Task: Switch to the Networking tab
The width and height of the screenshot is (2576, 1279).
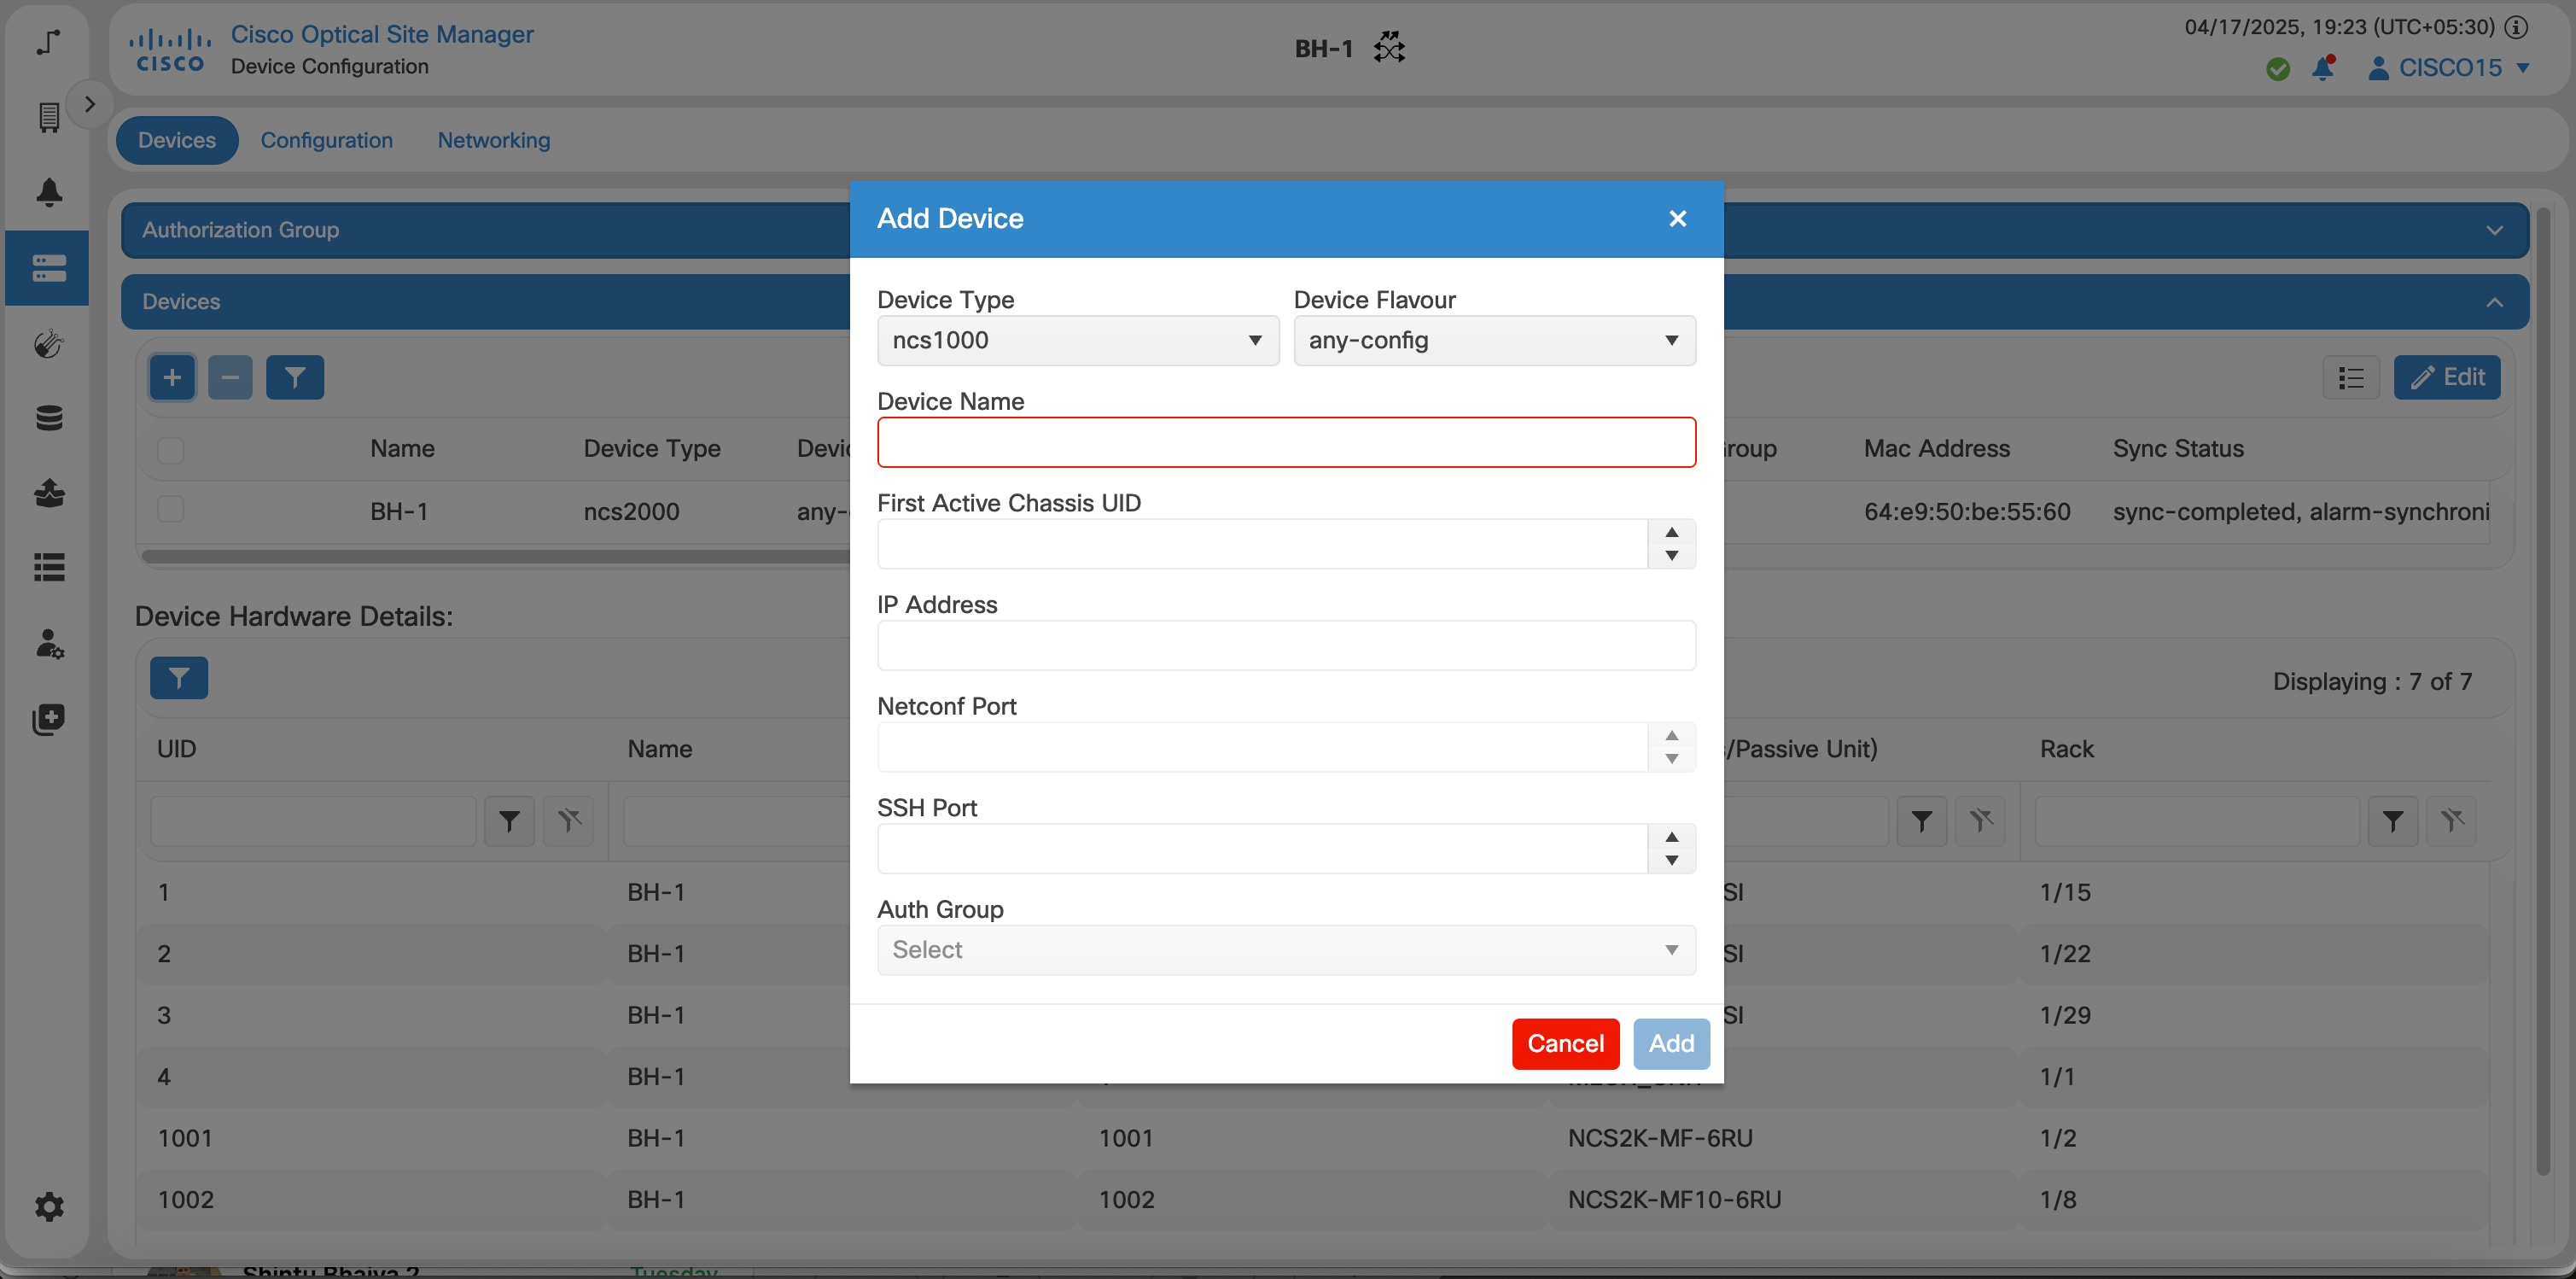Action: pyautogui.click(x=494, y=140)
